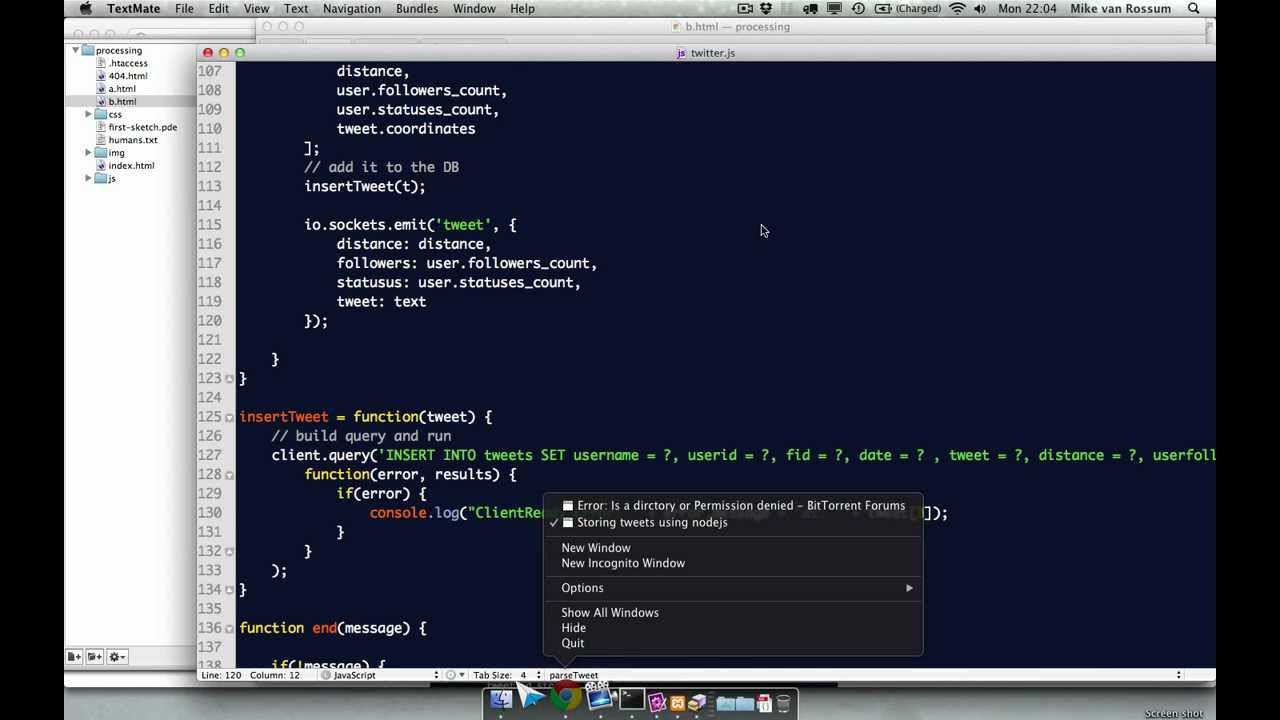
Task: Choose Show All Windows
Action: (732, 613)
